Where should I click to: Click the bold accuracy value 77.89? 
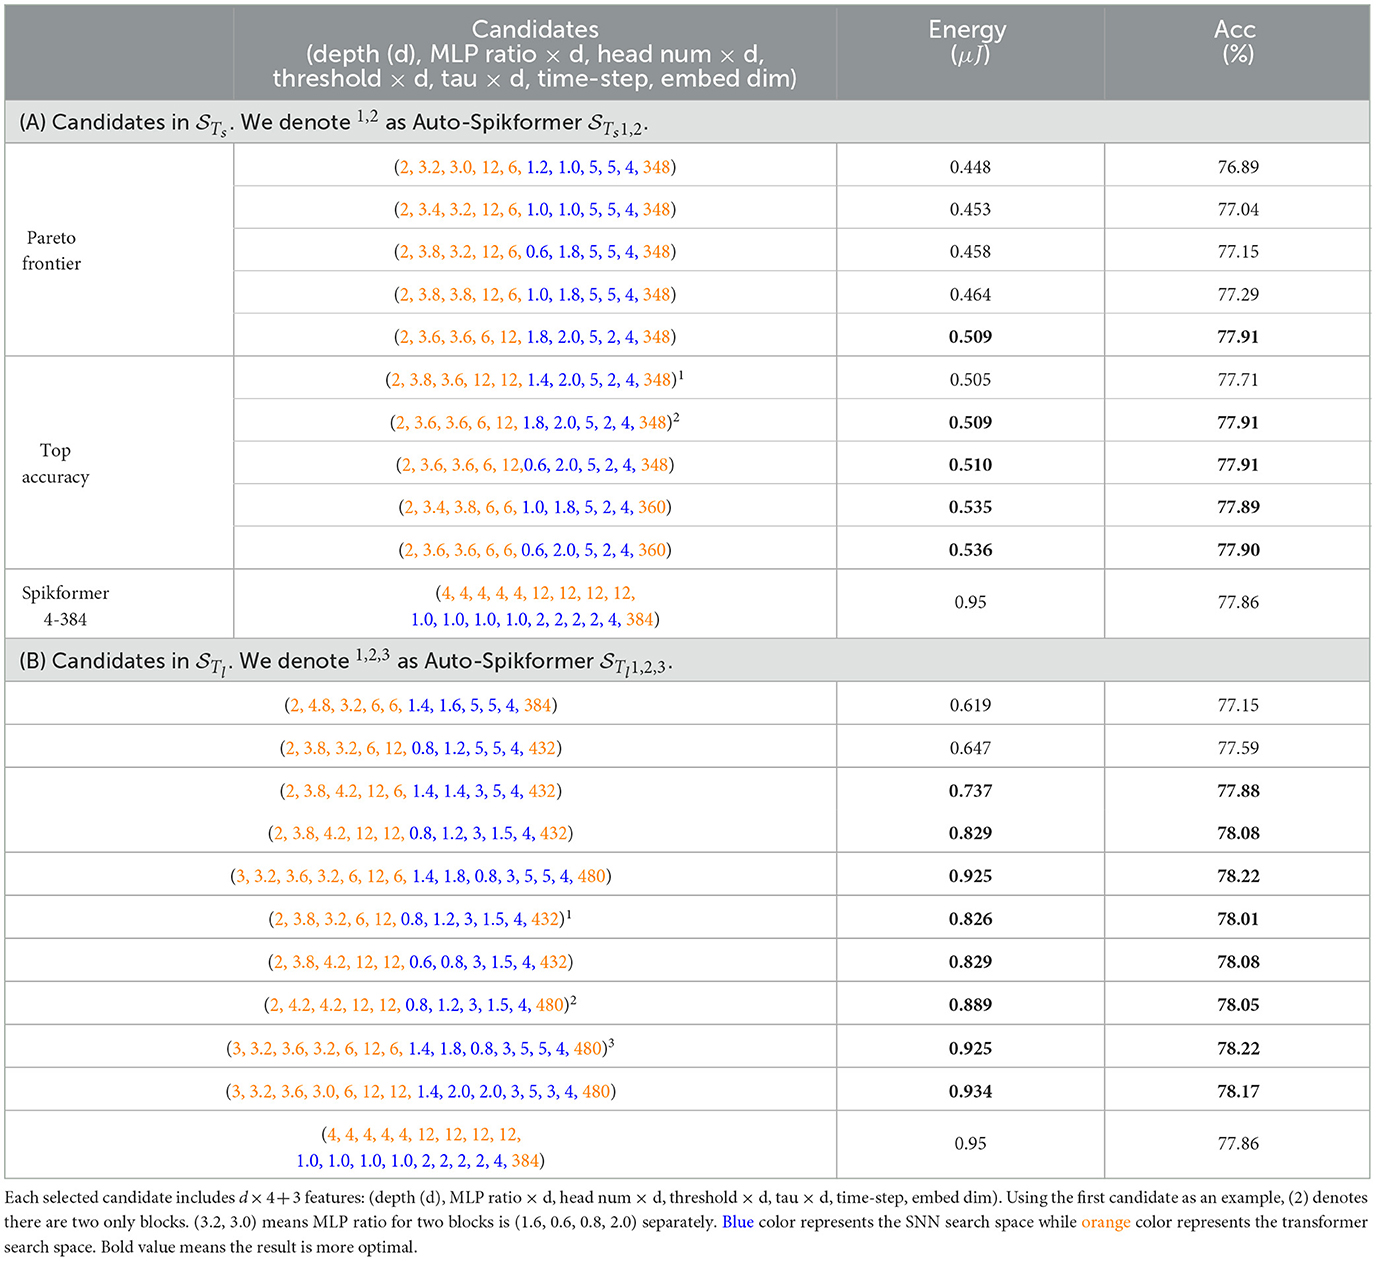(1238, 507)
